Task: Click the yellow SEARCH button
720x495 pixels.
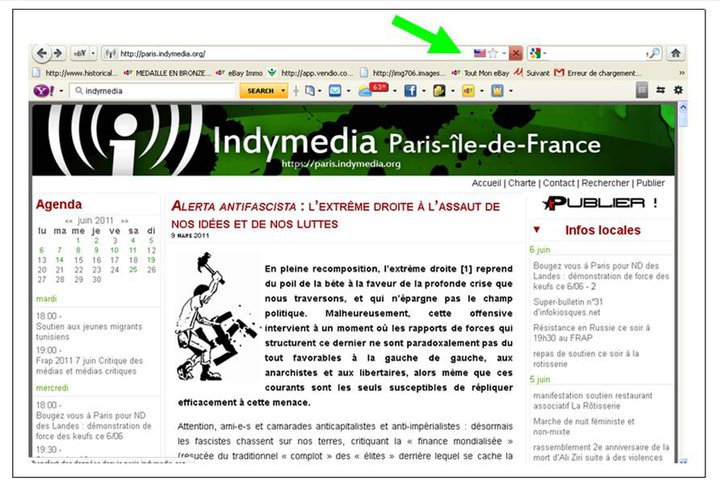Action: 260,90
